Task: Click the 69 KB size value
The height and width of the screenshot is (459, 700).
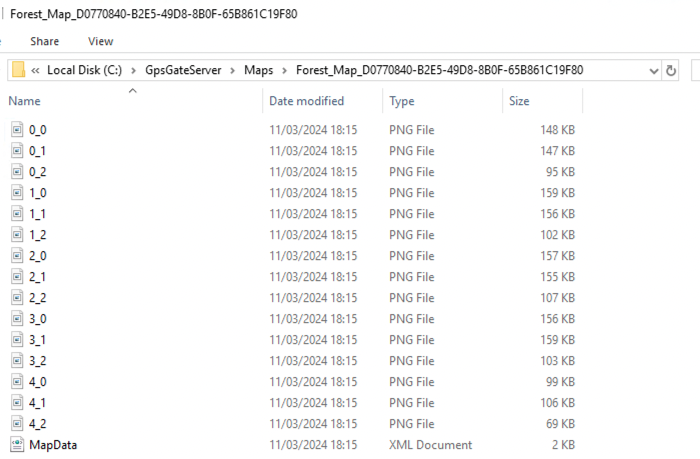Action: [x=560, y=424]
